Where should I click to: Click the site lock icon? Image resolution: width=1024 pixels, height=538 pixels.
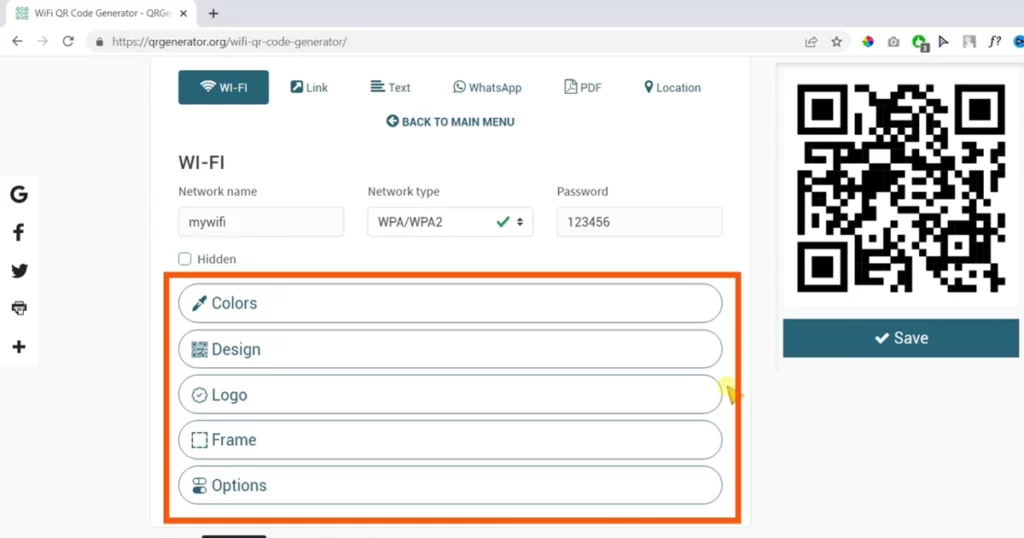click(x=99, y=42)
